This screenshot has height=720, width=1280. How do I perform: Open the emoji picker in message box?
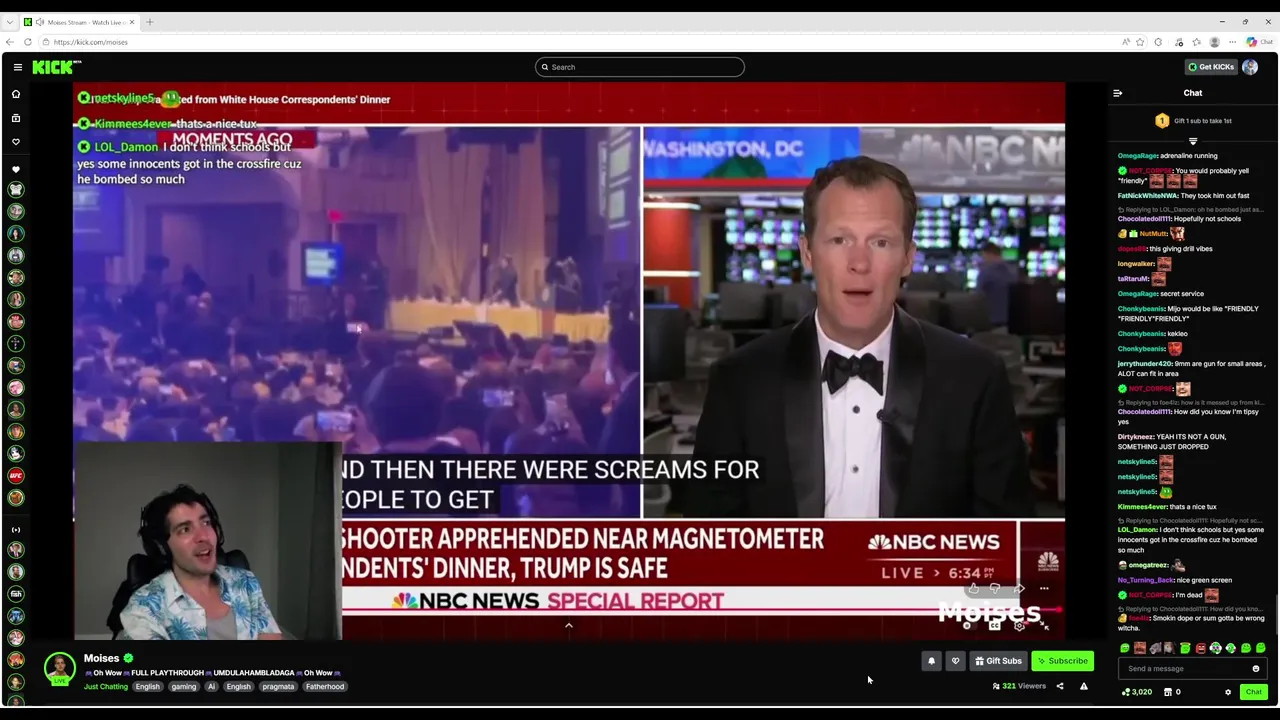(1255, 669)
